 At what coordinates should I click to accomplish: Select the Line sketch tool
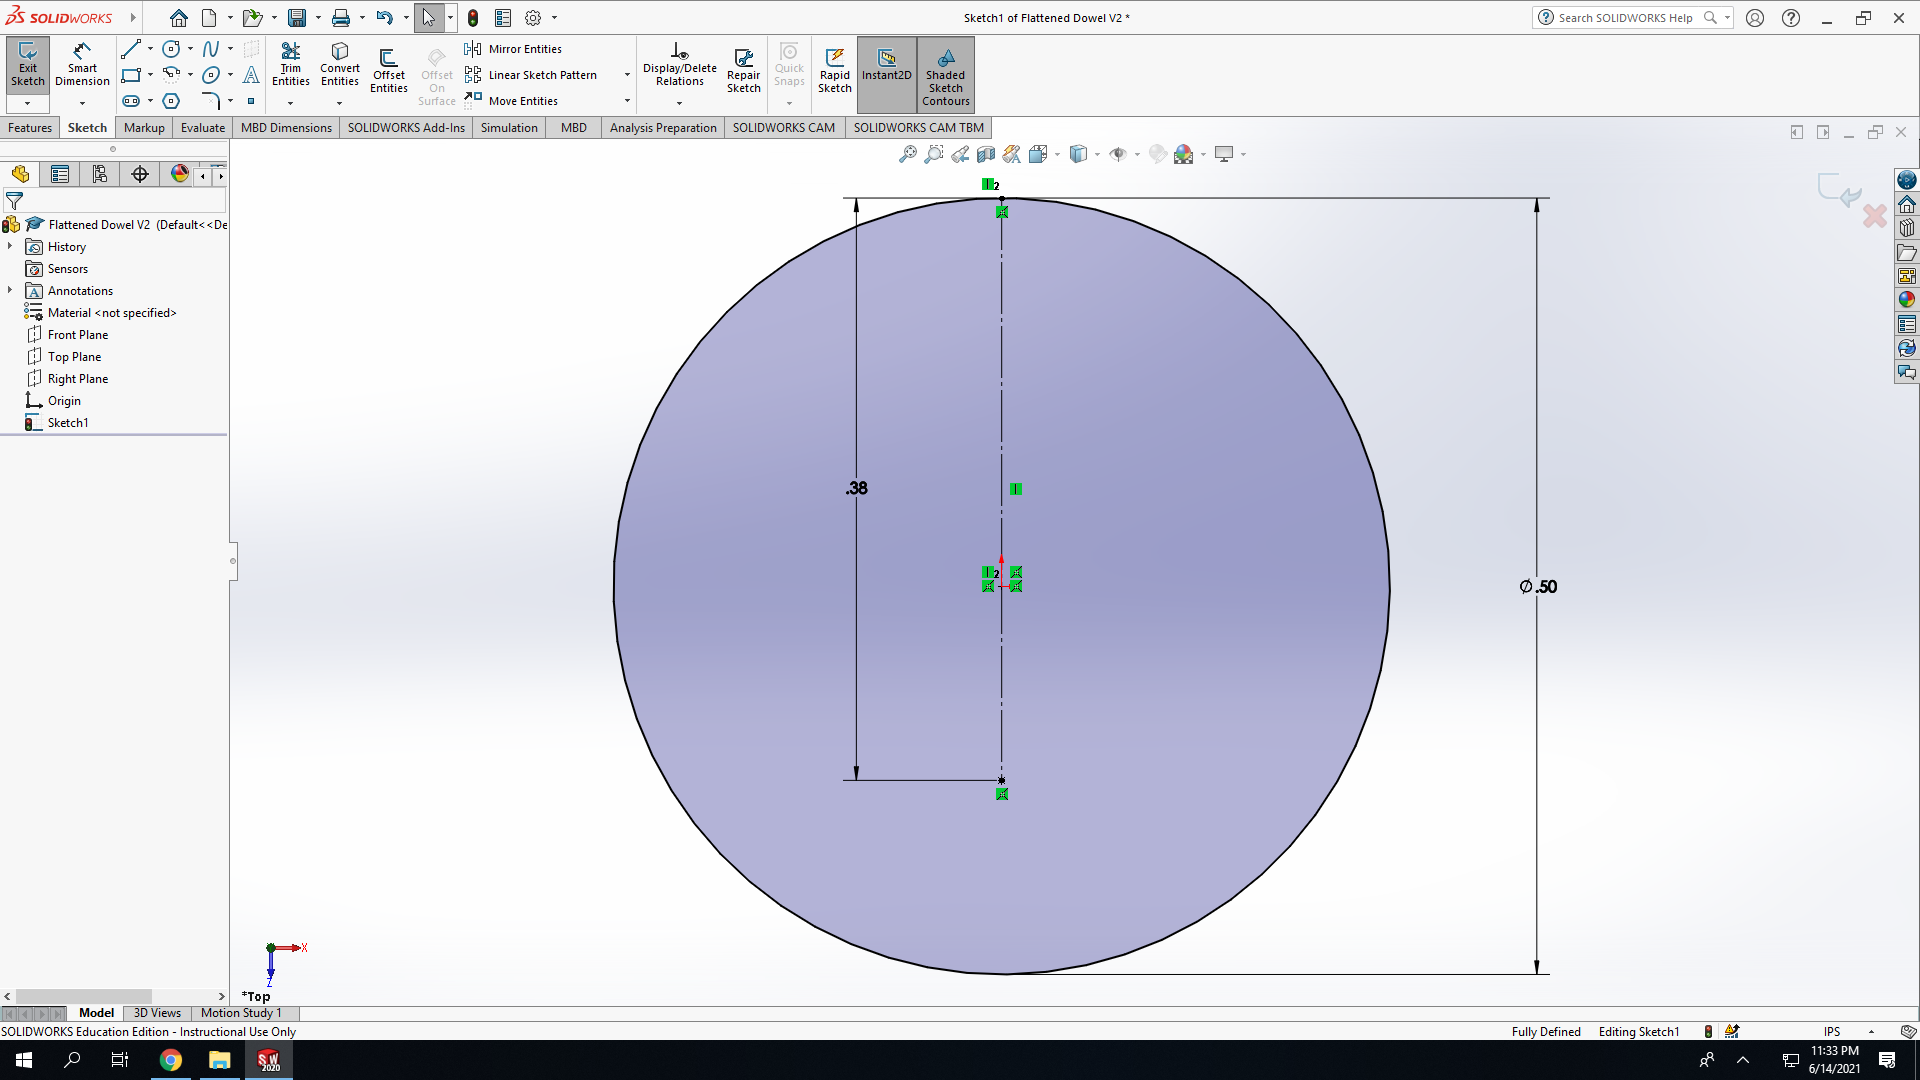131,49
